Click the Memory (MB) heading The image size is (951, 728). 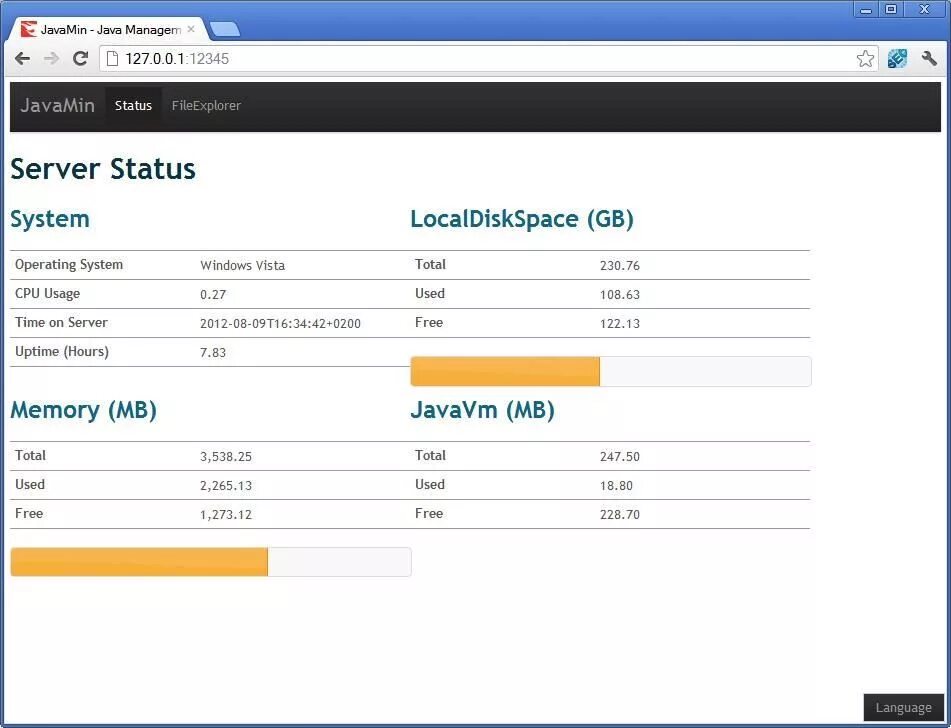[x=84, y=410]
